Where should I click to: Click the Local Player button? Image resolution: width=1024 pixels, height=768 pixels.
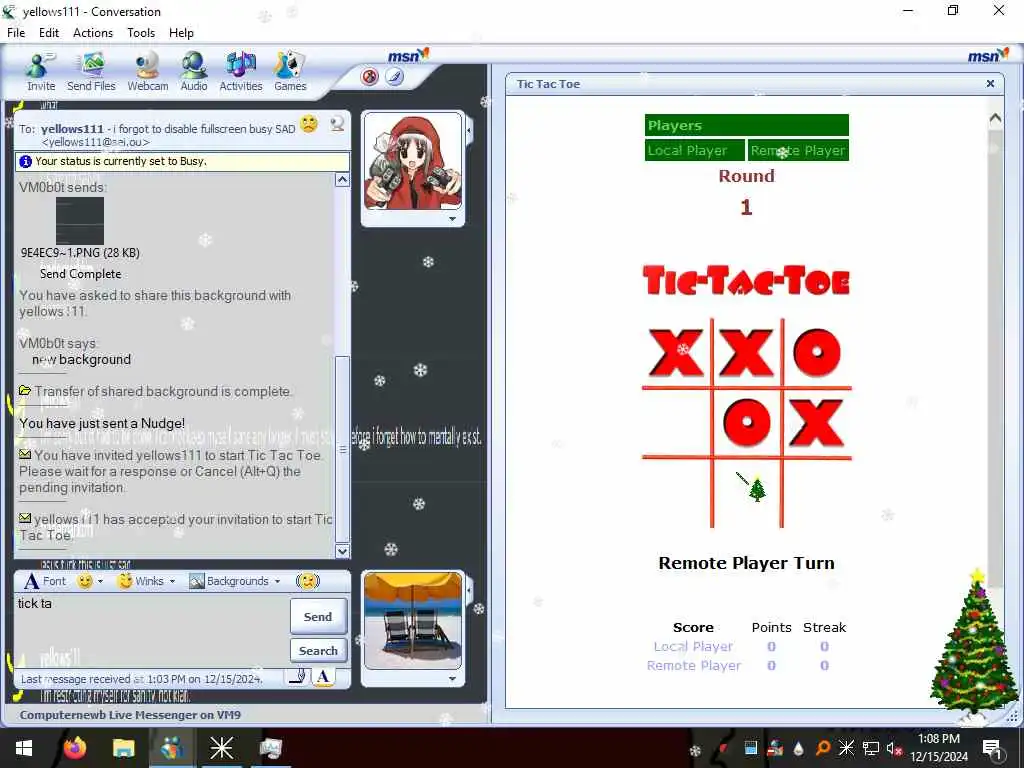coord(694,150)
